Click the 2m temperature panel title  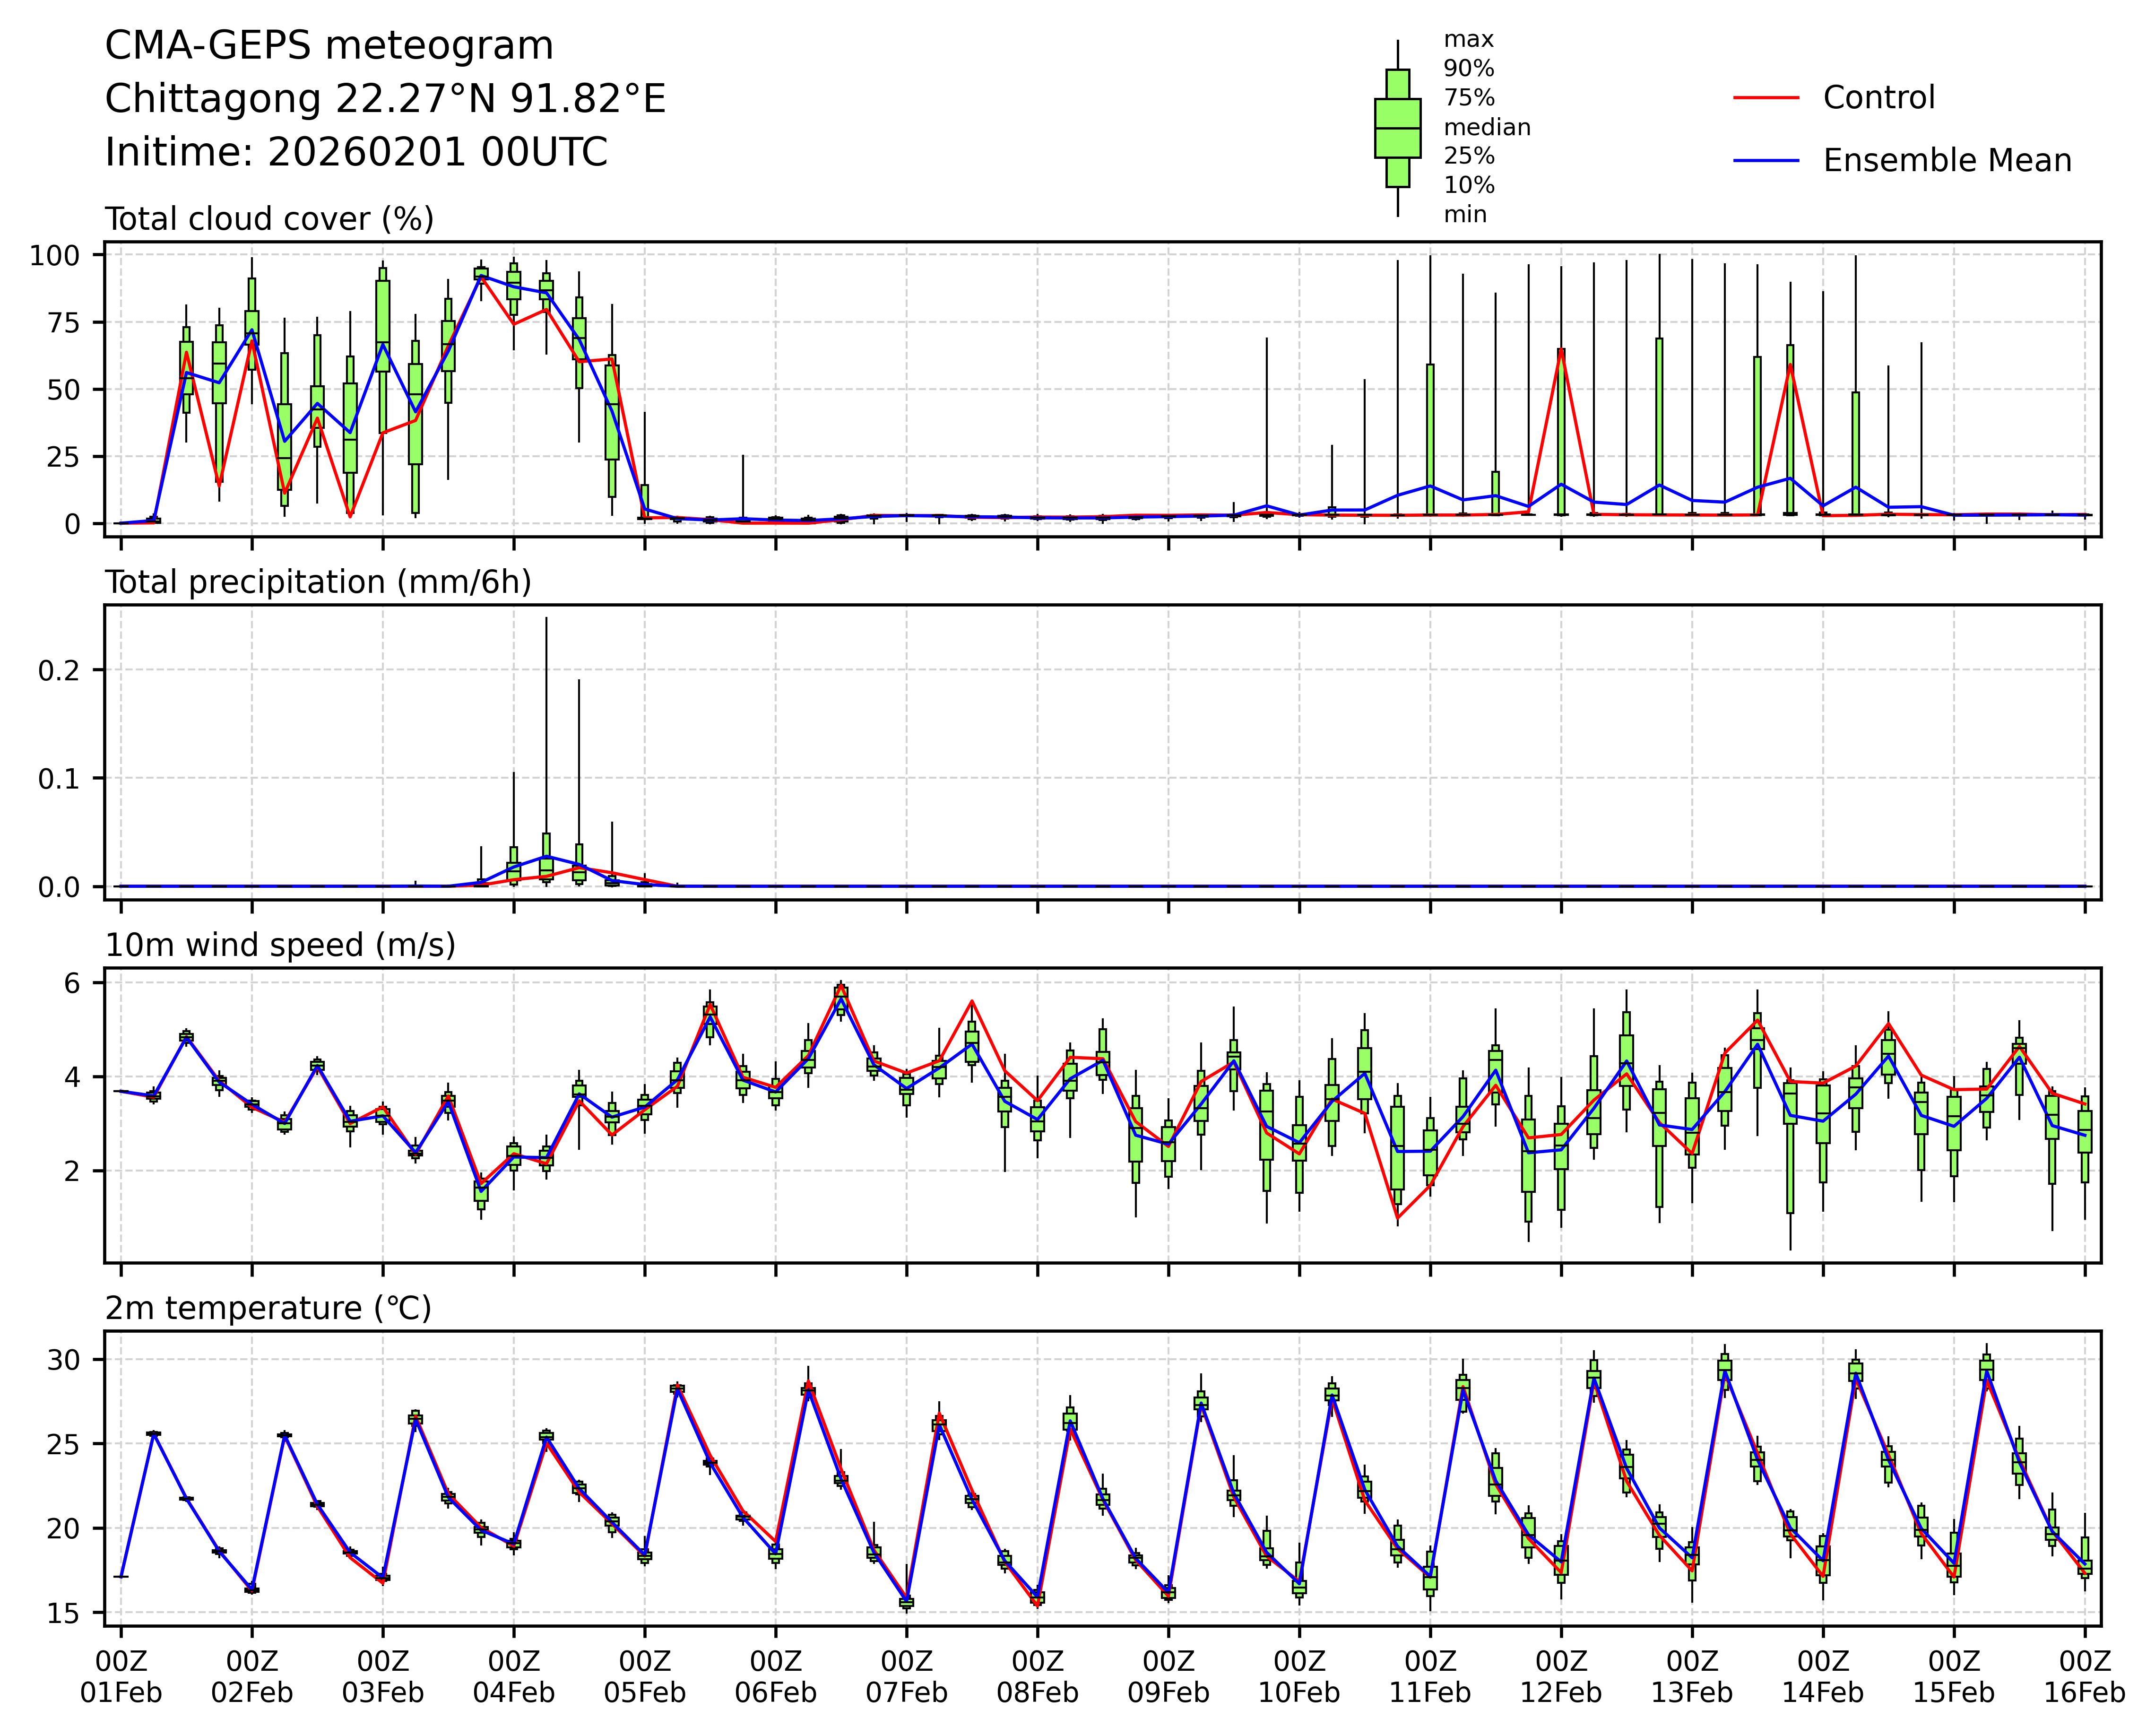coord(268,1308)
